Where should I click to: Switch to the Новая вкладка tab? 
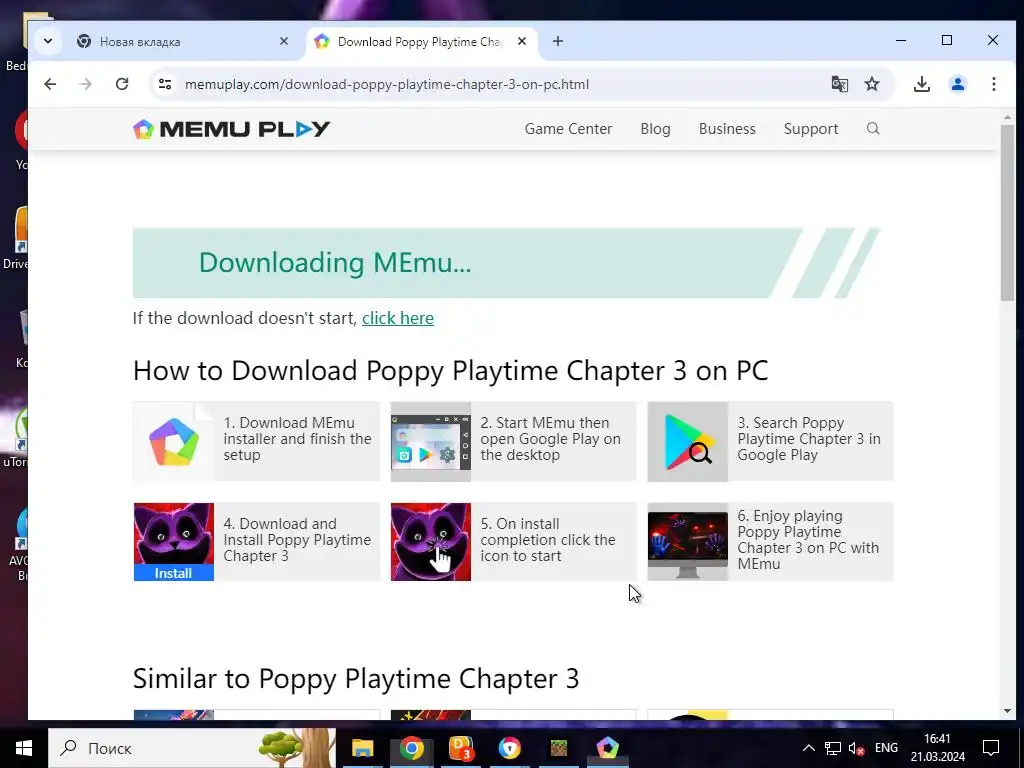coord(182,41)
